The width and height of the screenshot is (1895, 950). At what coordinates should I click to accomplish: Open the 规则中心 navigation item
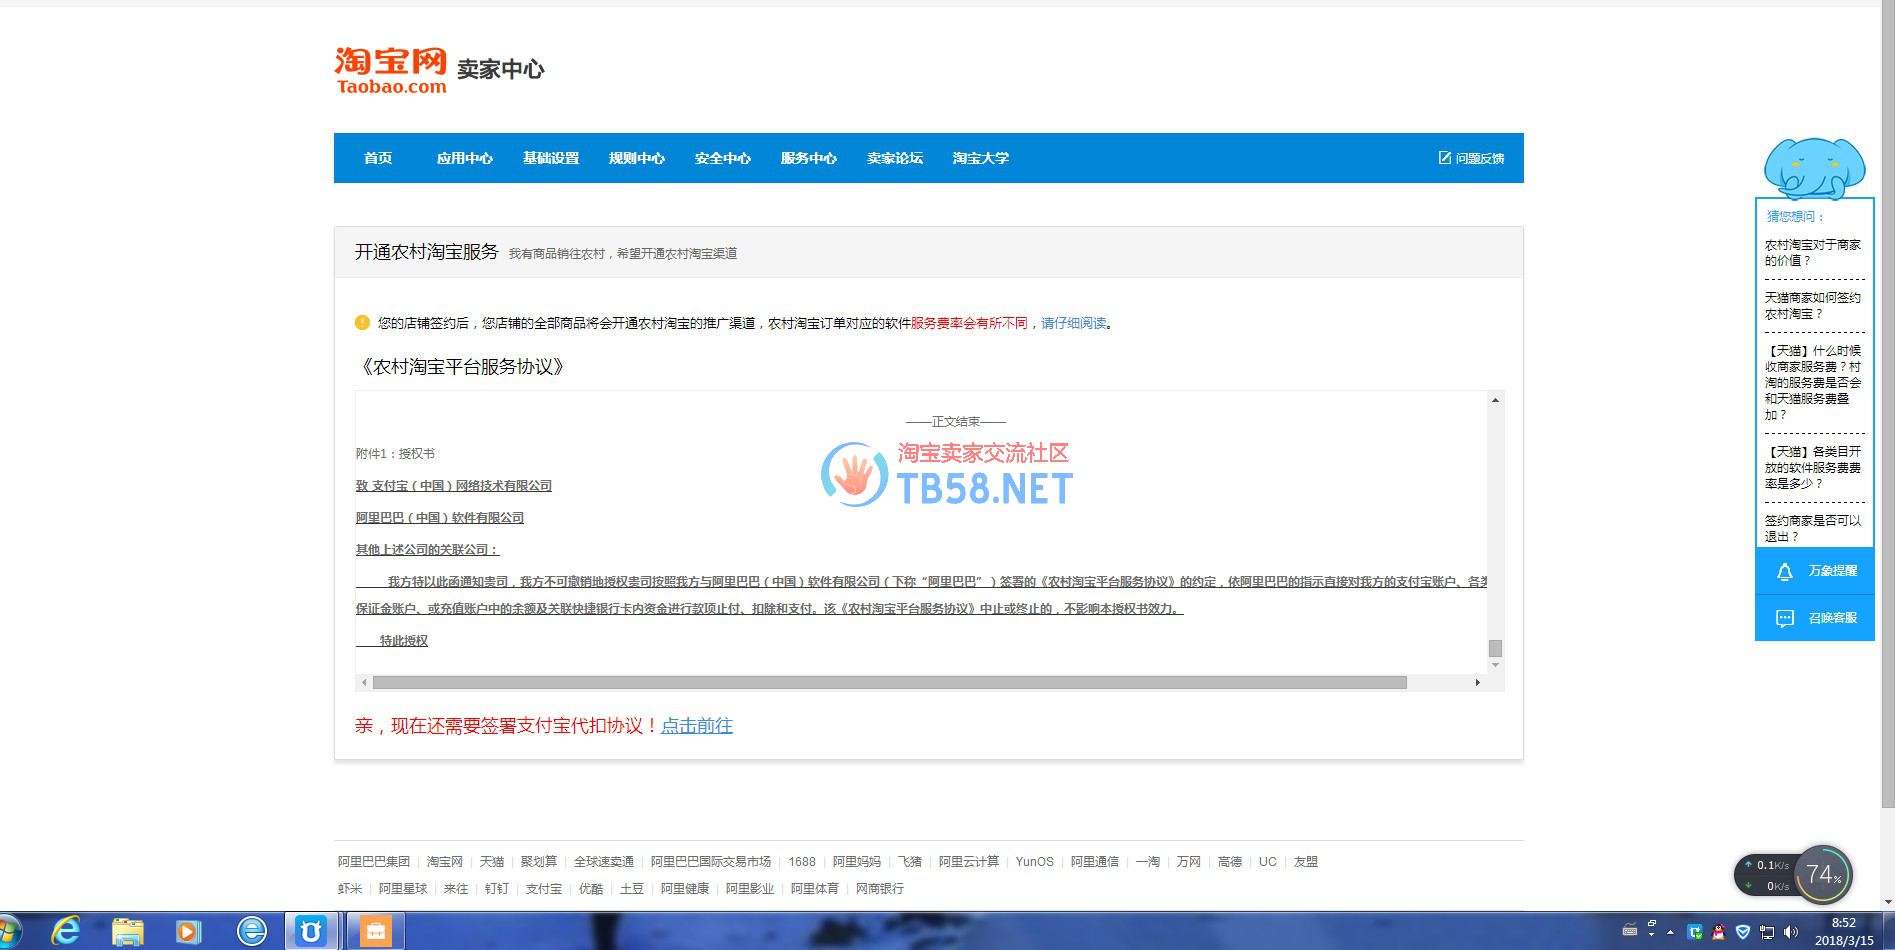(637, 158)
